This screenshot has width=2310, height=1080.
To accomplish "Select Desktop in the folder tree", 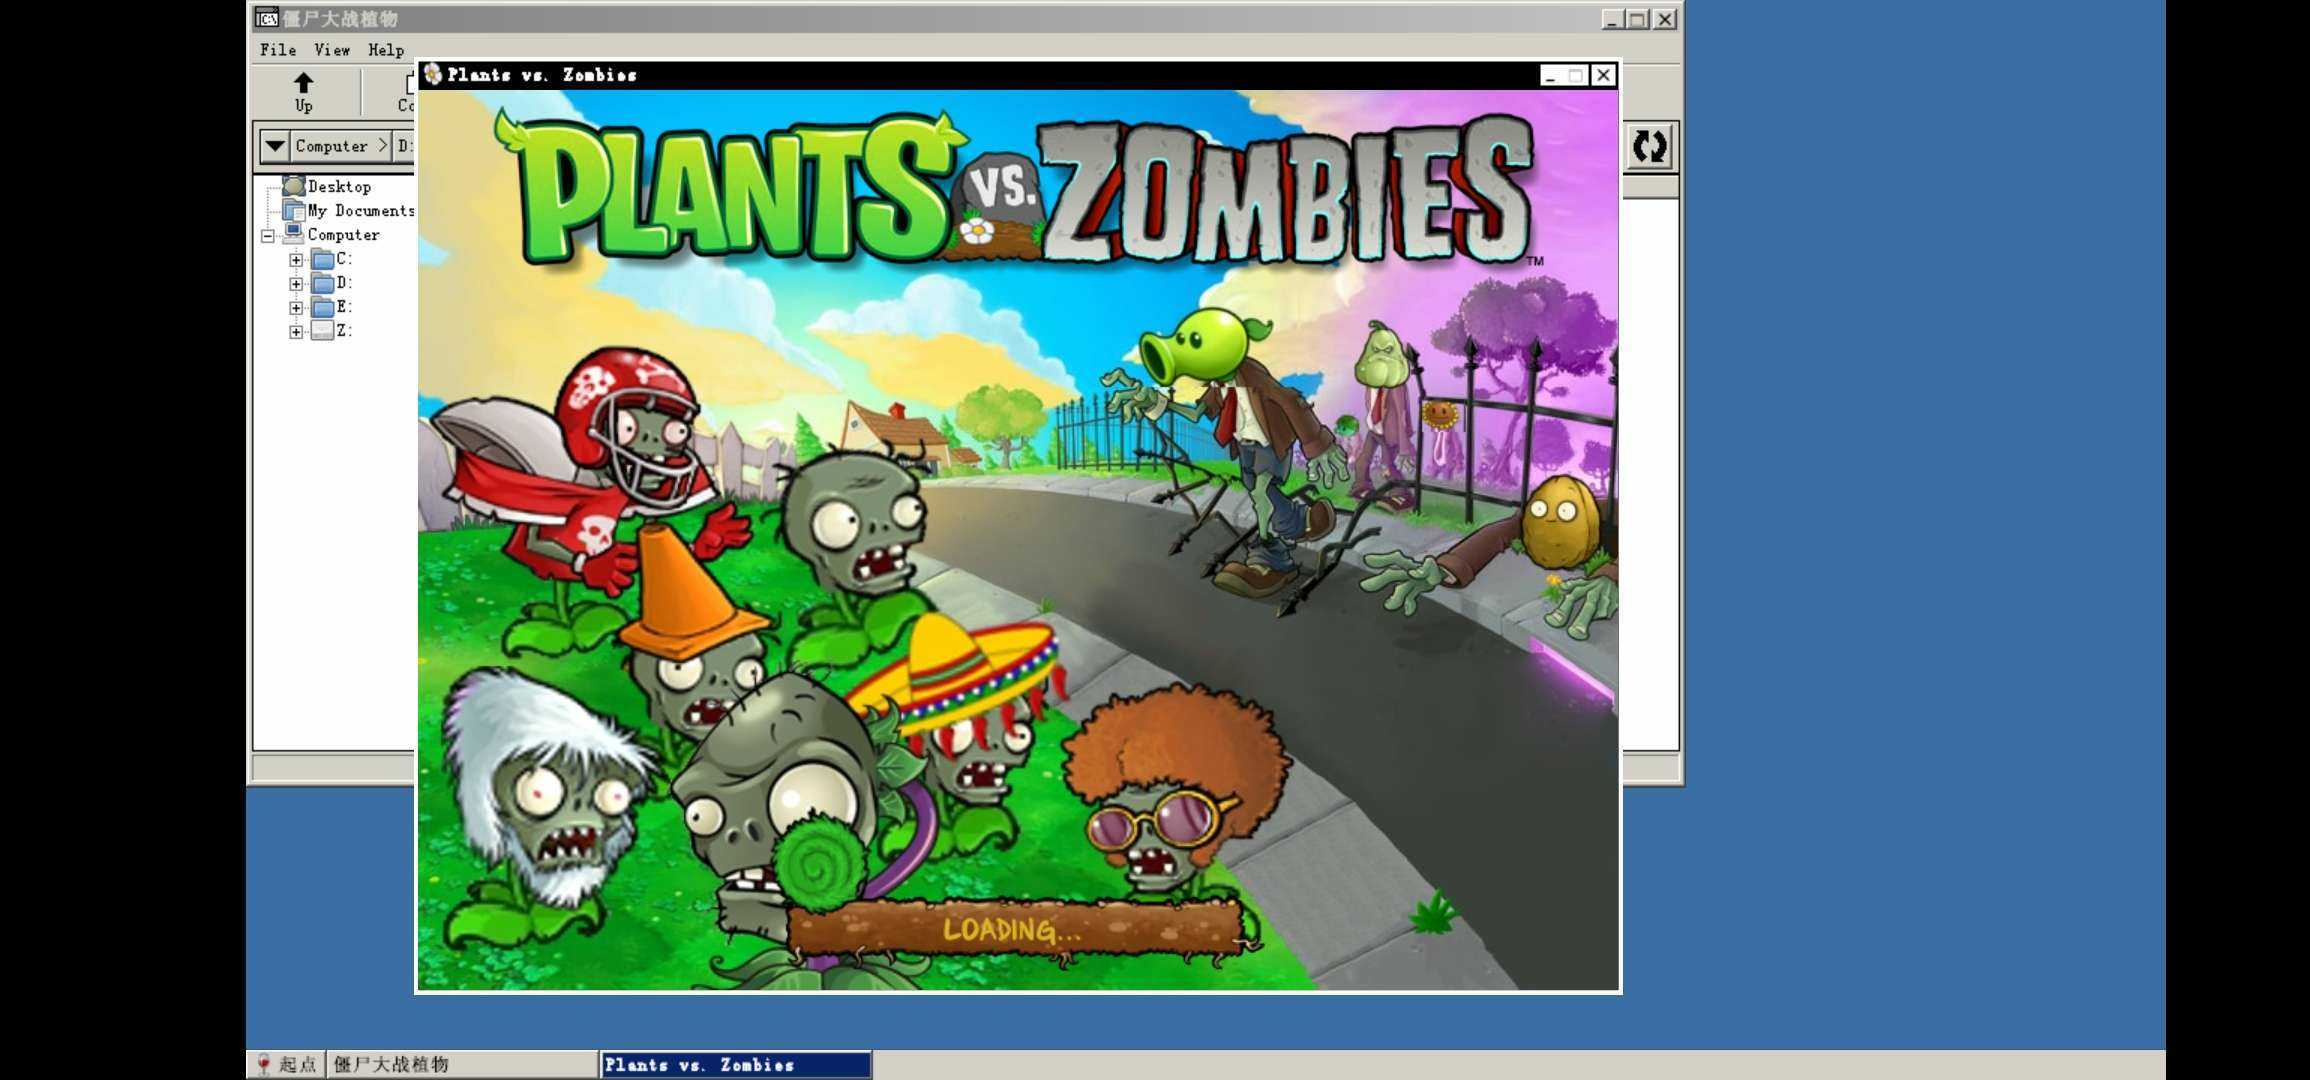I will tap(339, 187).
